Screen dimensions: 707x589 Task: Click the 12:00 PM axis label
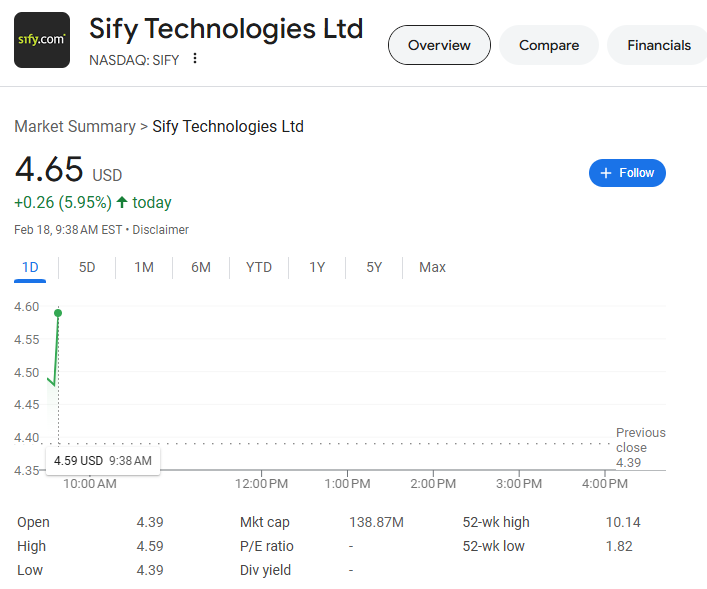click(x=261, y=484)
